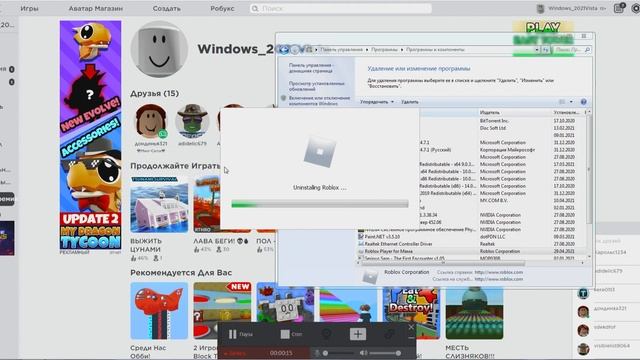Viewport: 640px width, 360px height.
Task: Sort by the "Установле..." column header
Action: tap(568, 112)
